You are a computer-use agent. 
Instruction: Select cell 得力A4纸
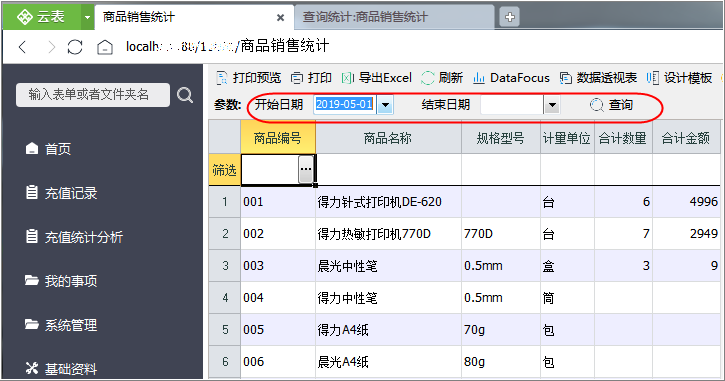388,330
